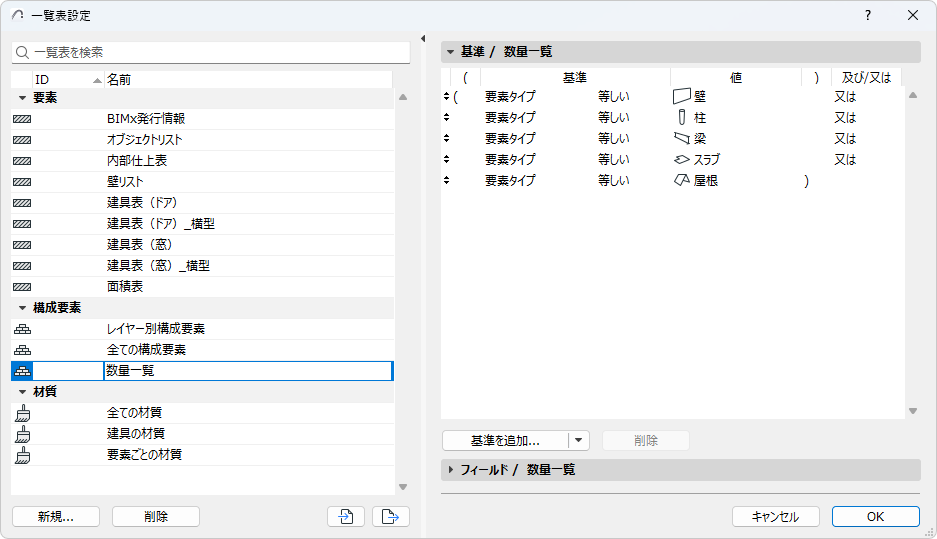Click the 削除 button under the list
This screenshot has height=539, width=937.
156,516
